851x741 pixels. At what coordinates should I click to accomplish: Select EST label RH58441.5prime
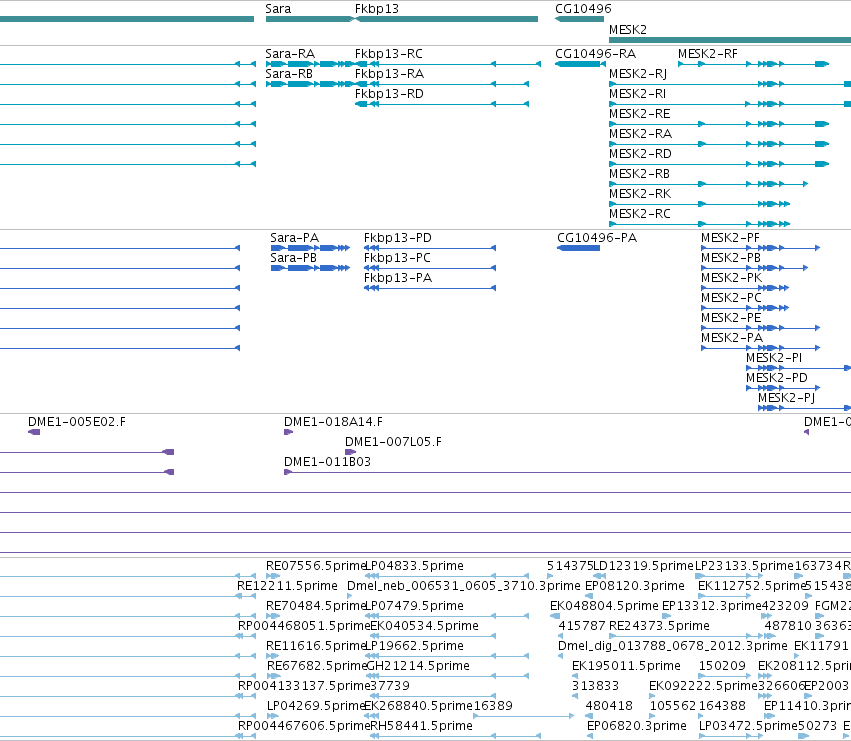pyautogui.click(x=421, y=726)
